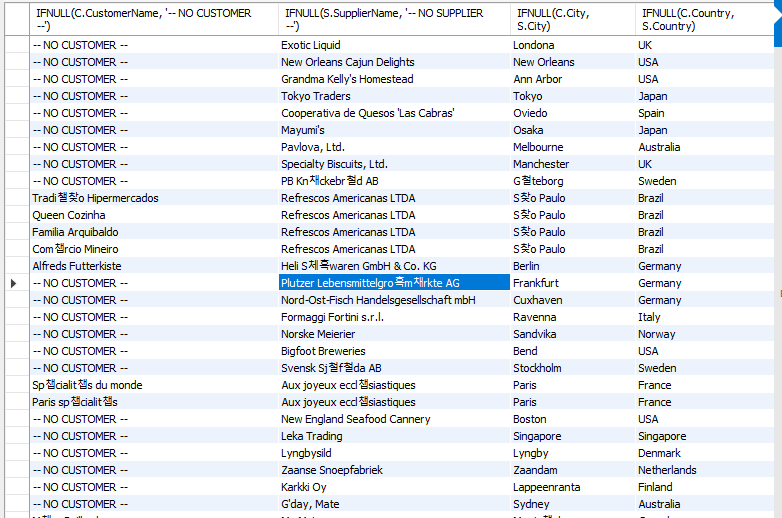The height and width of the screenshot is (518, 782).
Task: Select New England Seafood Cannery cell
Action: point(394,419)
